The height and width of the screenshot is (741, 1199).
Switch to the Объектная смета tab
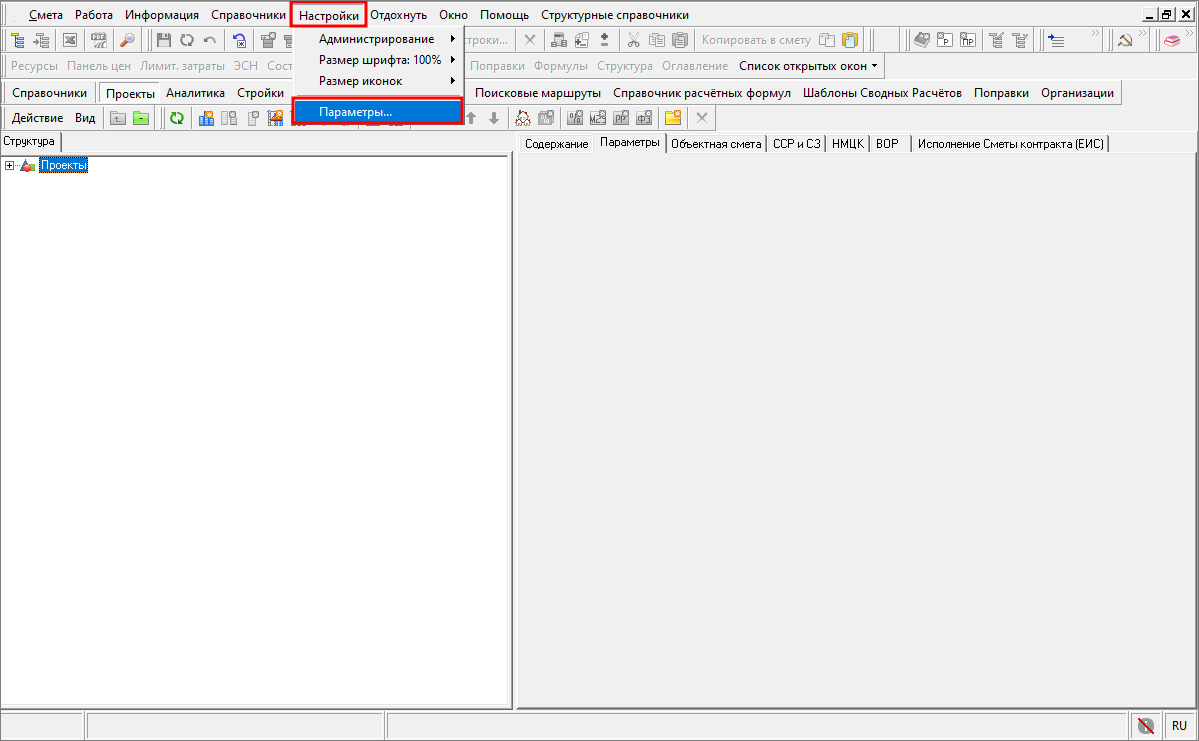716,144
